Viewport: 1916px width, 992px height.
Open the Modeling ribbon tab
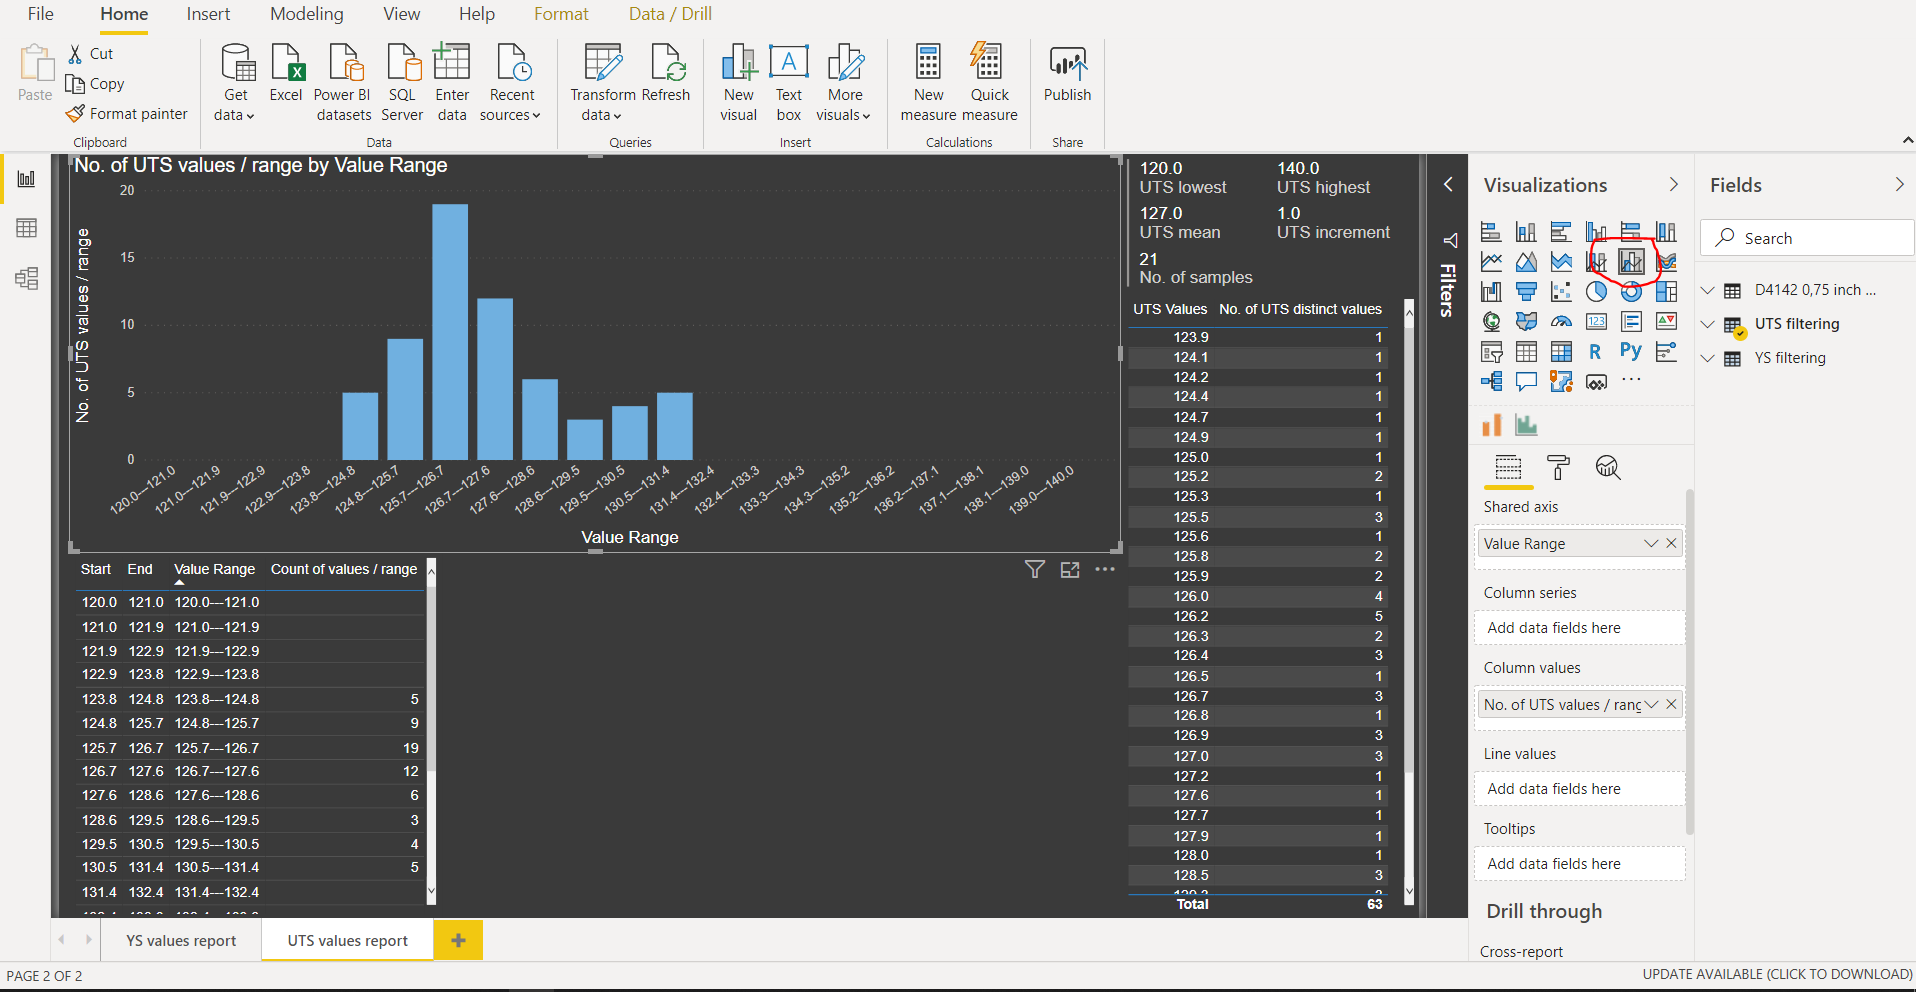pos(307,14)
